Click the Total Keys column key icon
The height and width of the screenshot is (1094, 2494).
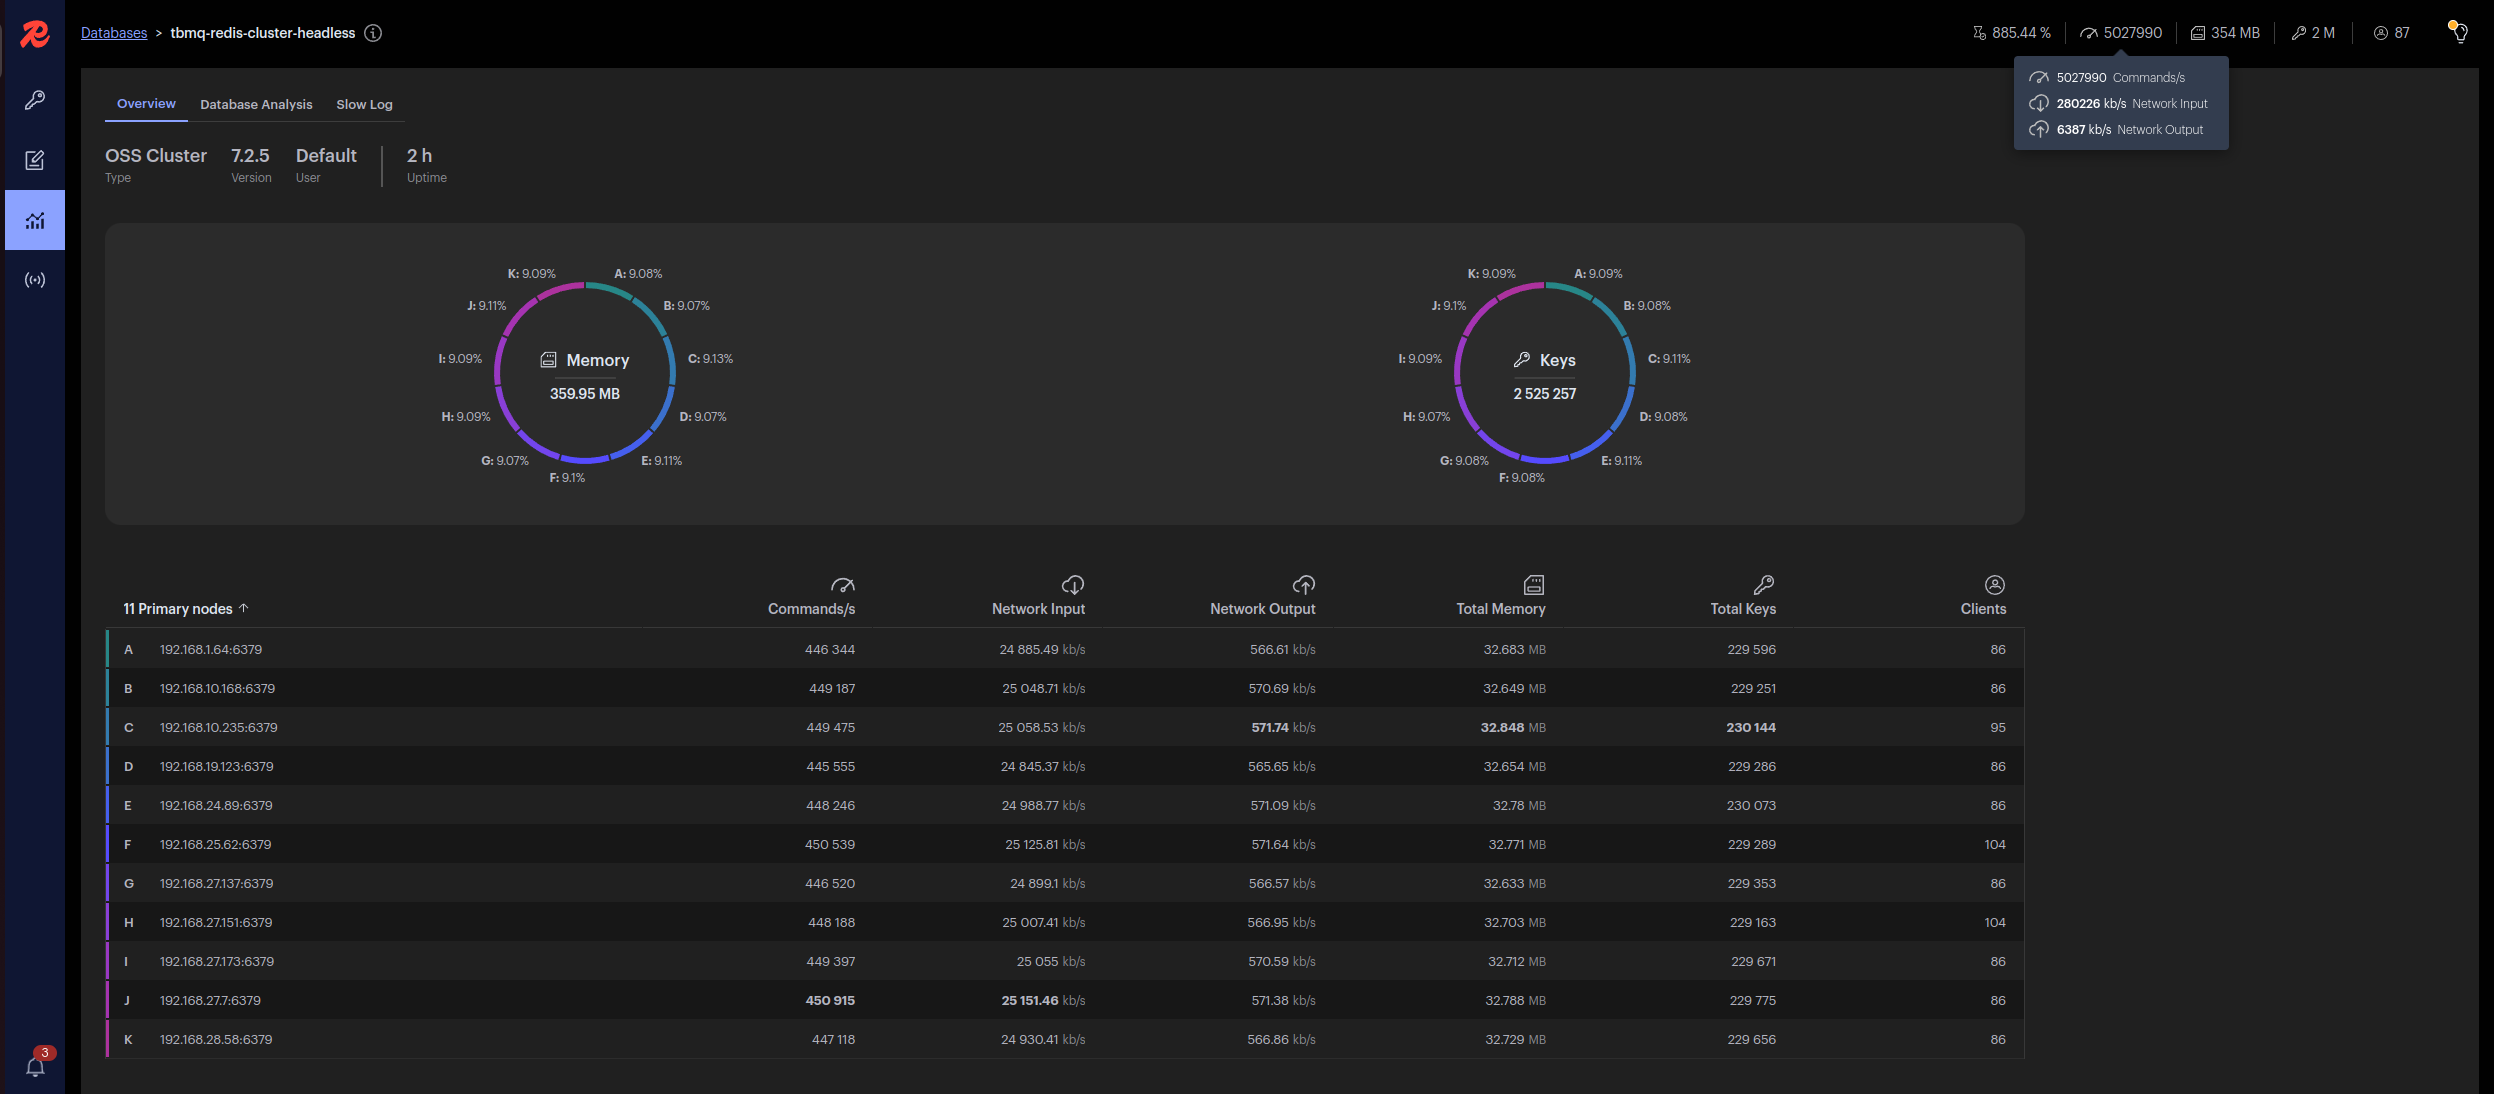tap(1763, 585)
